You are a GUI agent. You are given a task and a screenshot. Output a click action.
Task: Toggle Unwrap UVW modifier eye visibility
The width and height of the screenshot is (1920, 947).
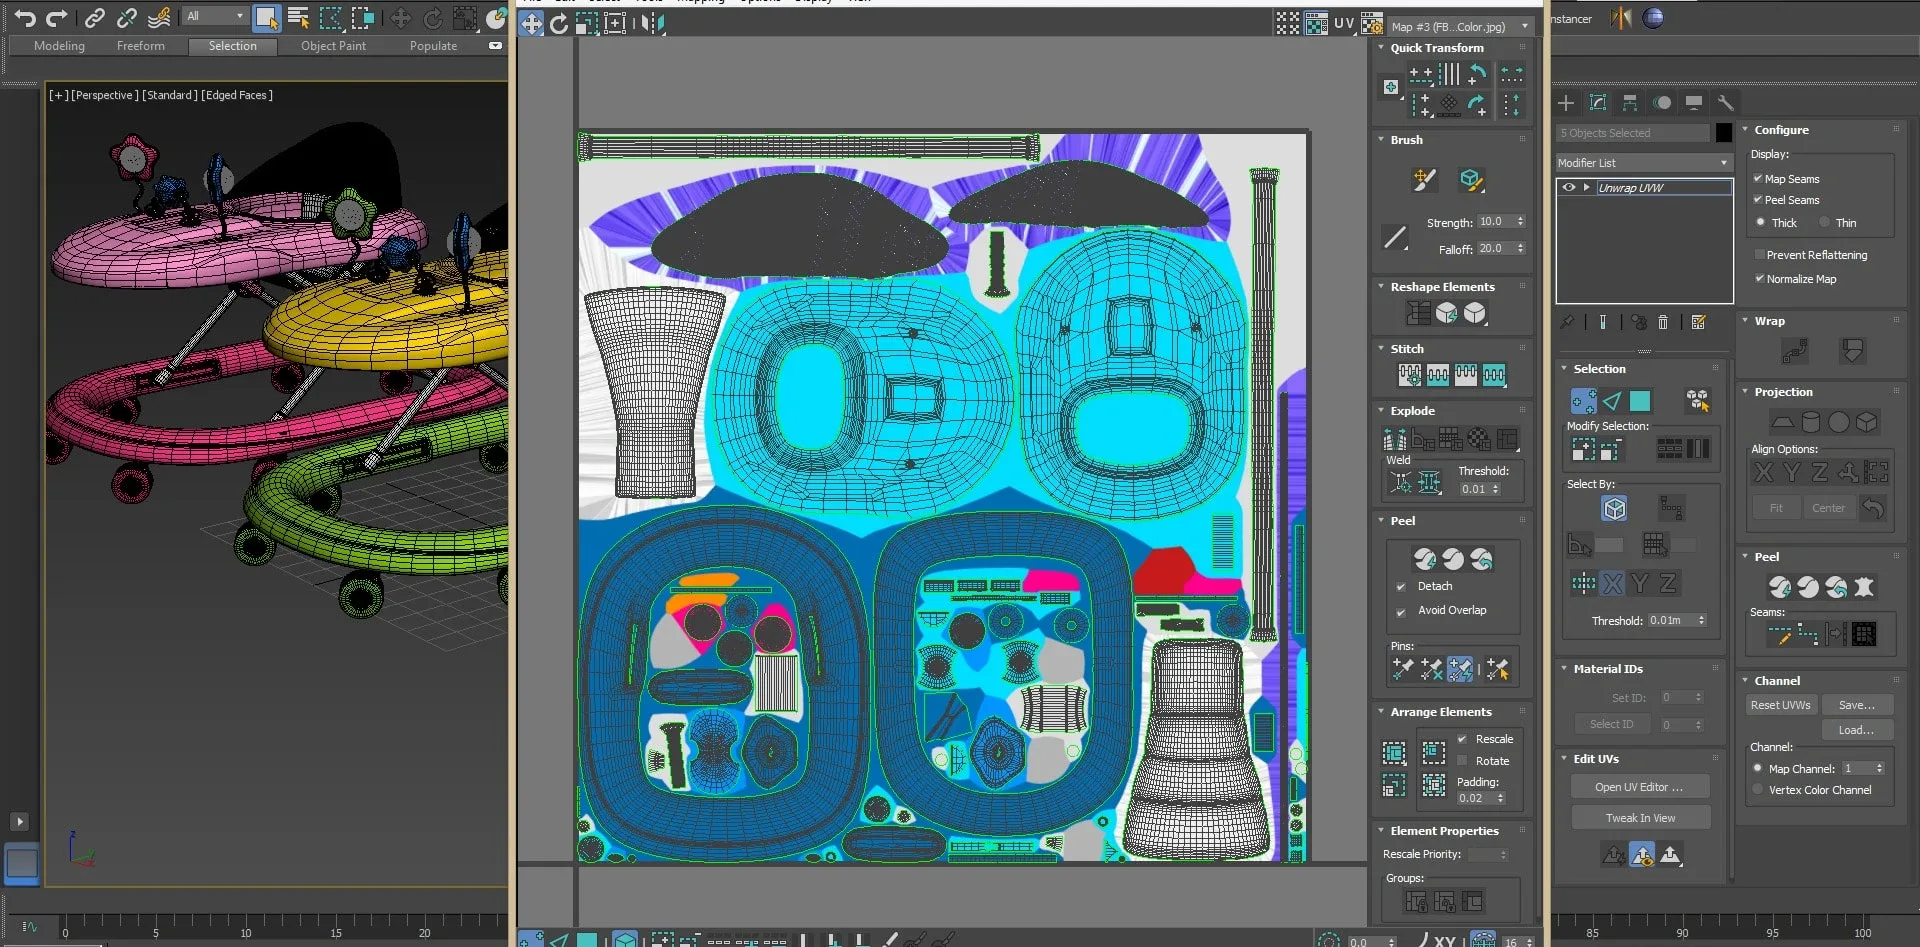[x=1569, y=187]
